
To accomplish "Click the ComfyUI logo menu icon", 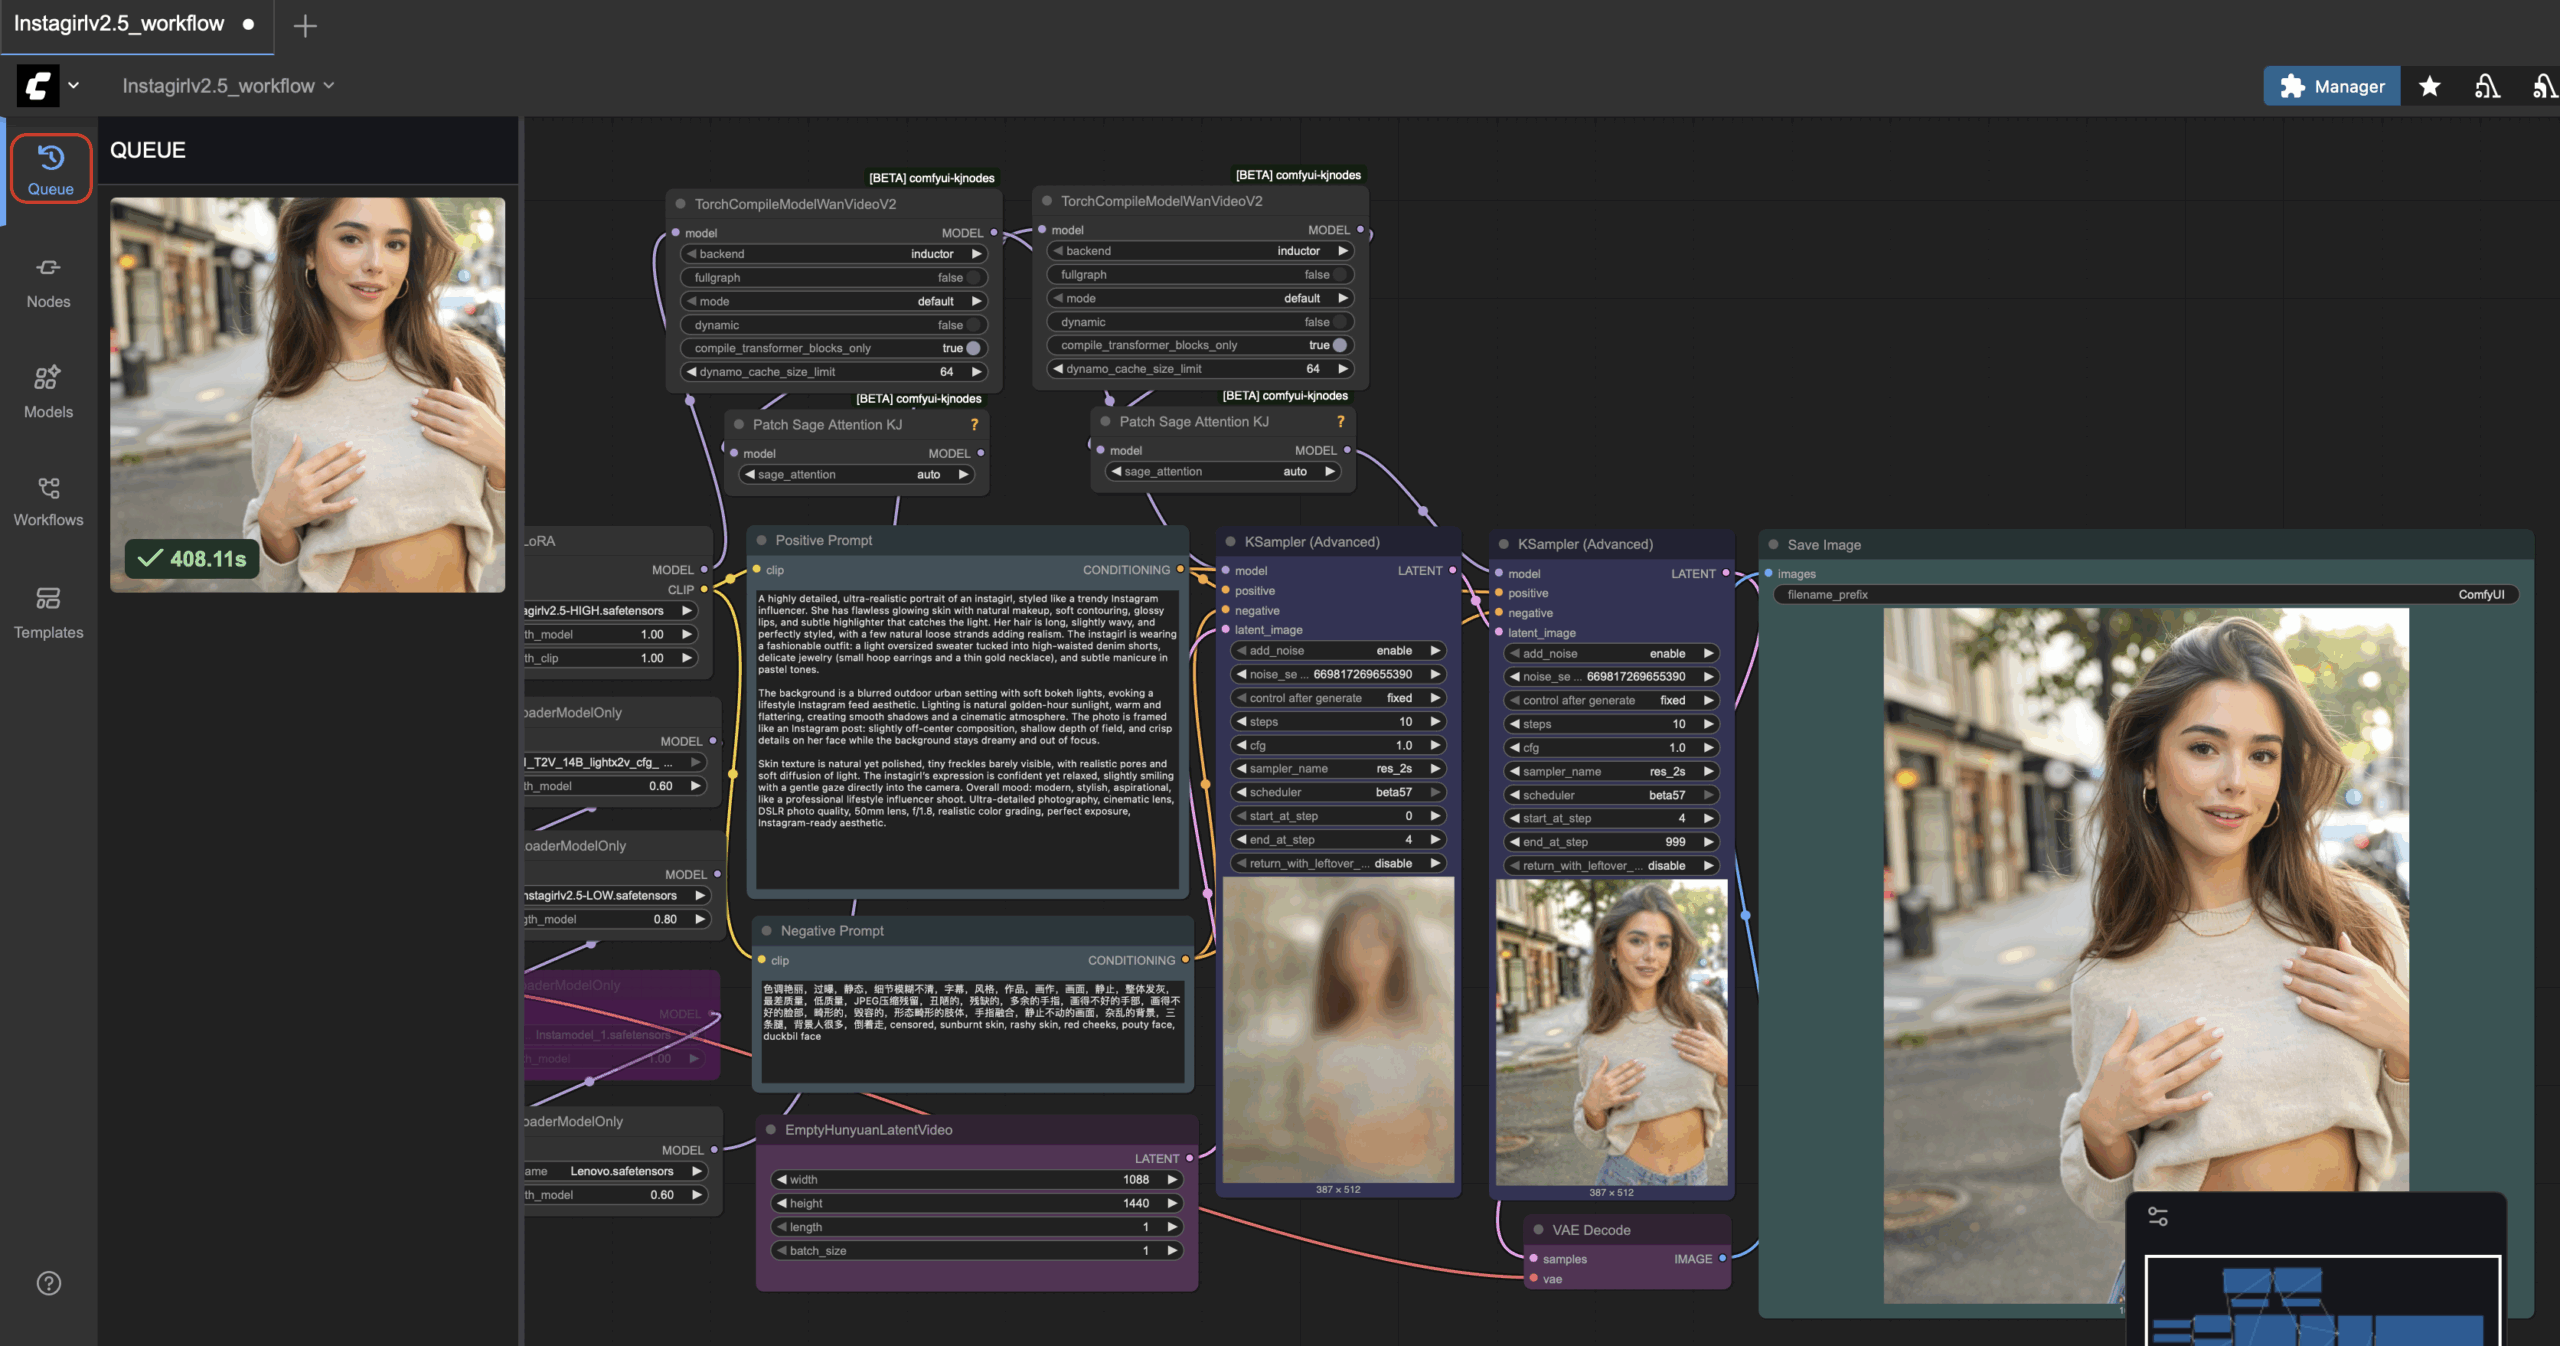I will (x=38, y=86).
